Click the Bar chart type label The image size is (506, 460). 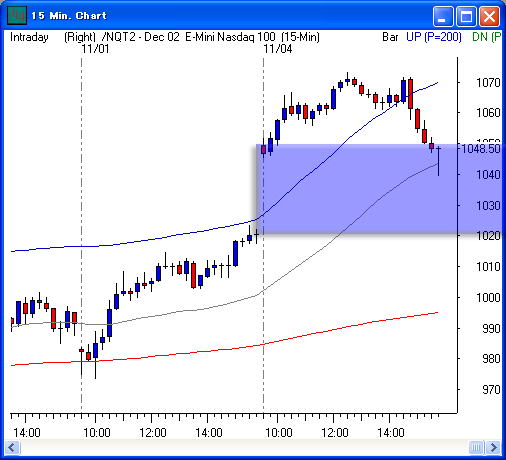click(x=390, y=37)
